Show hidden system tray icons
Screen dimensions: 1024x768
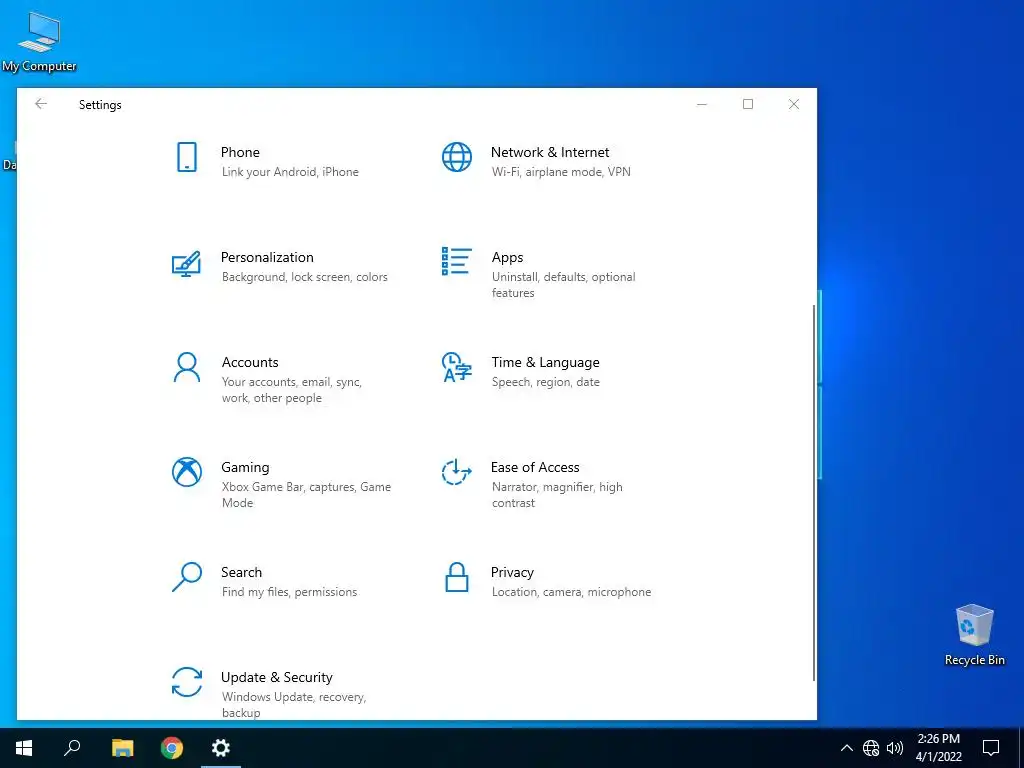coord(846,748)
